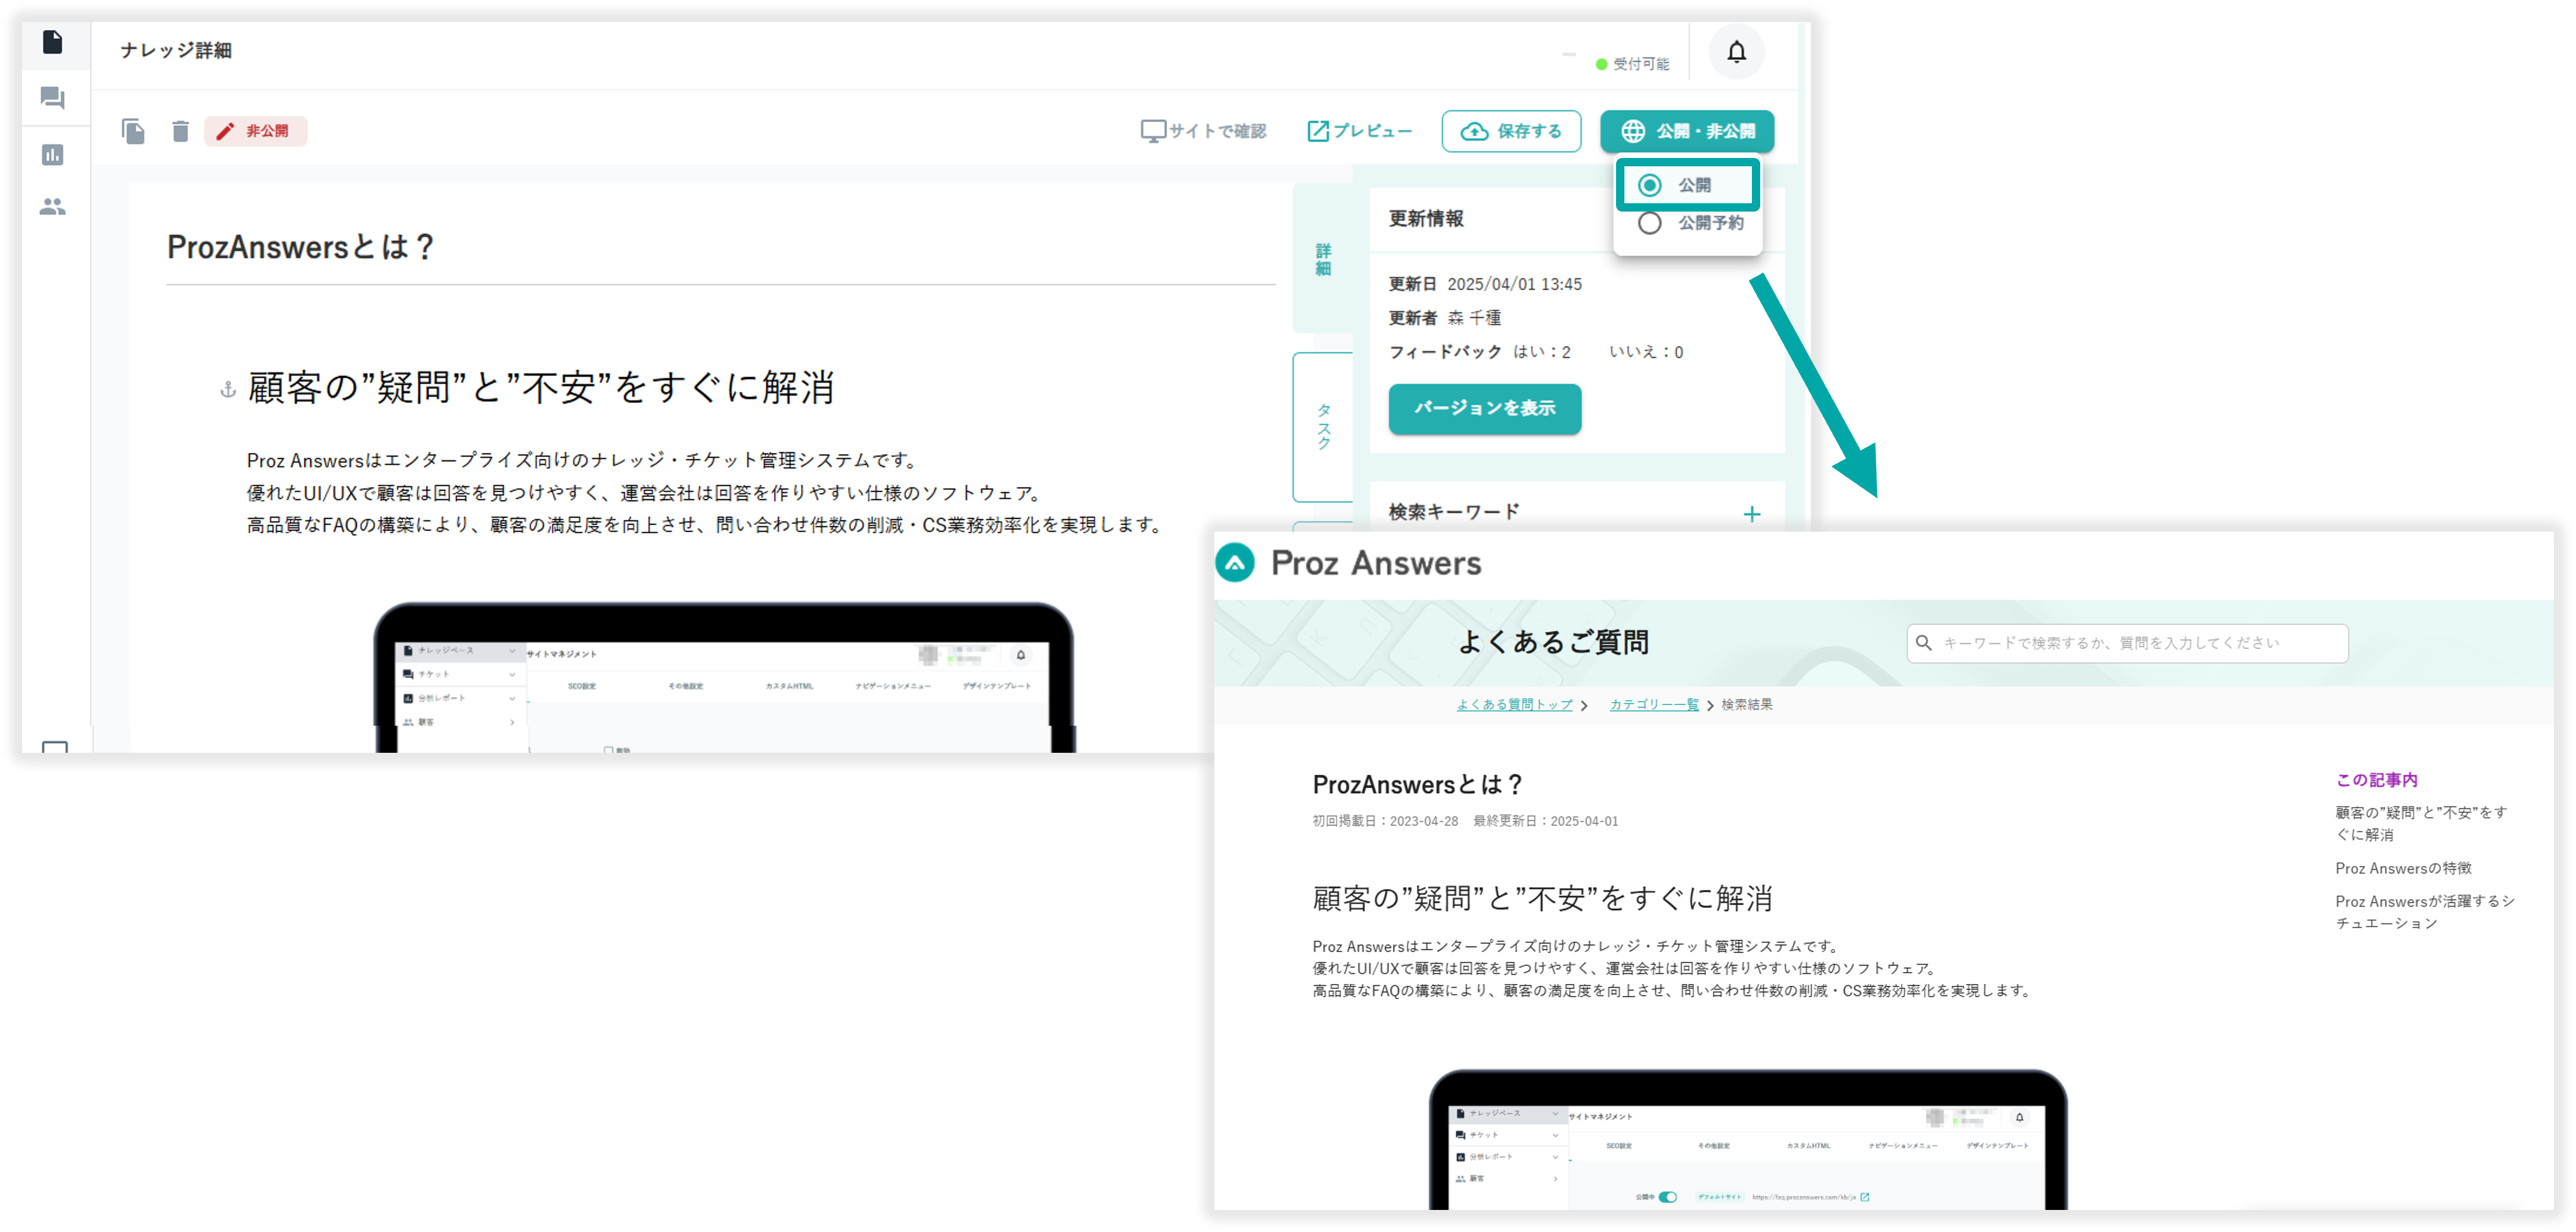Open the chat tickets sidebar icon

click(53, 98)
